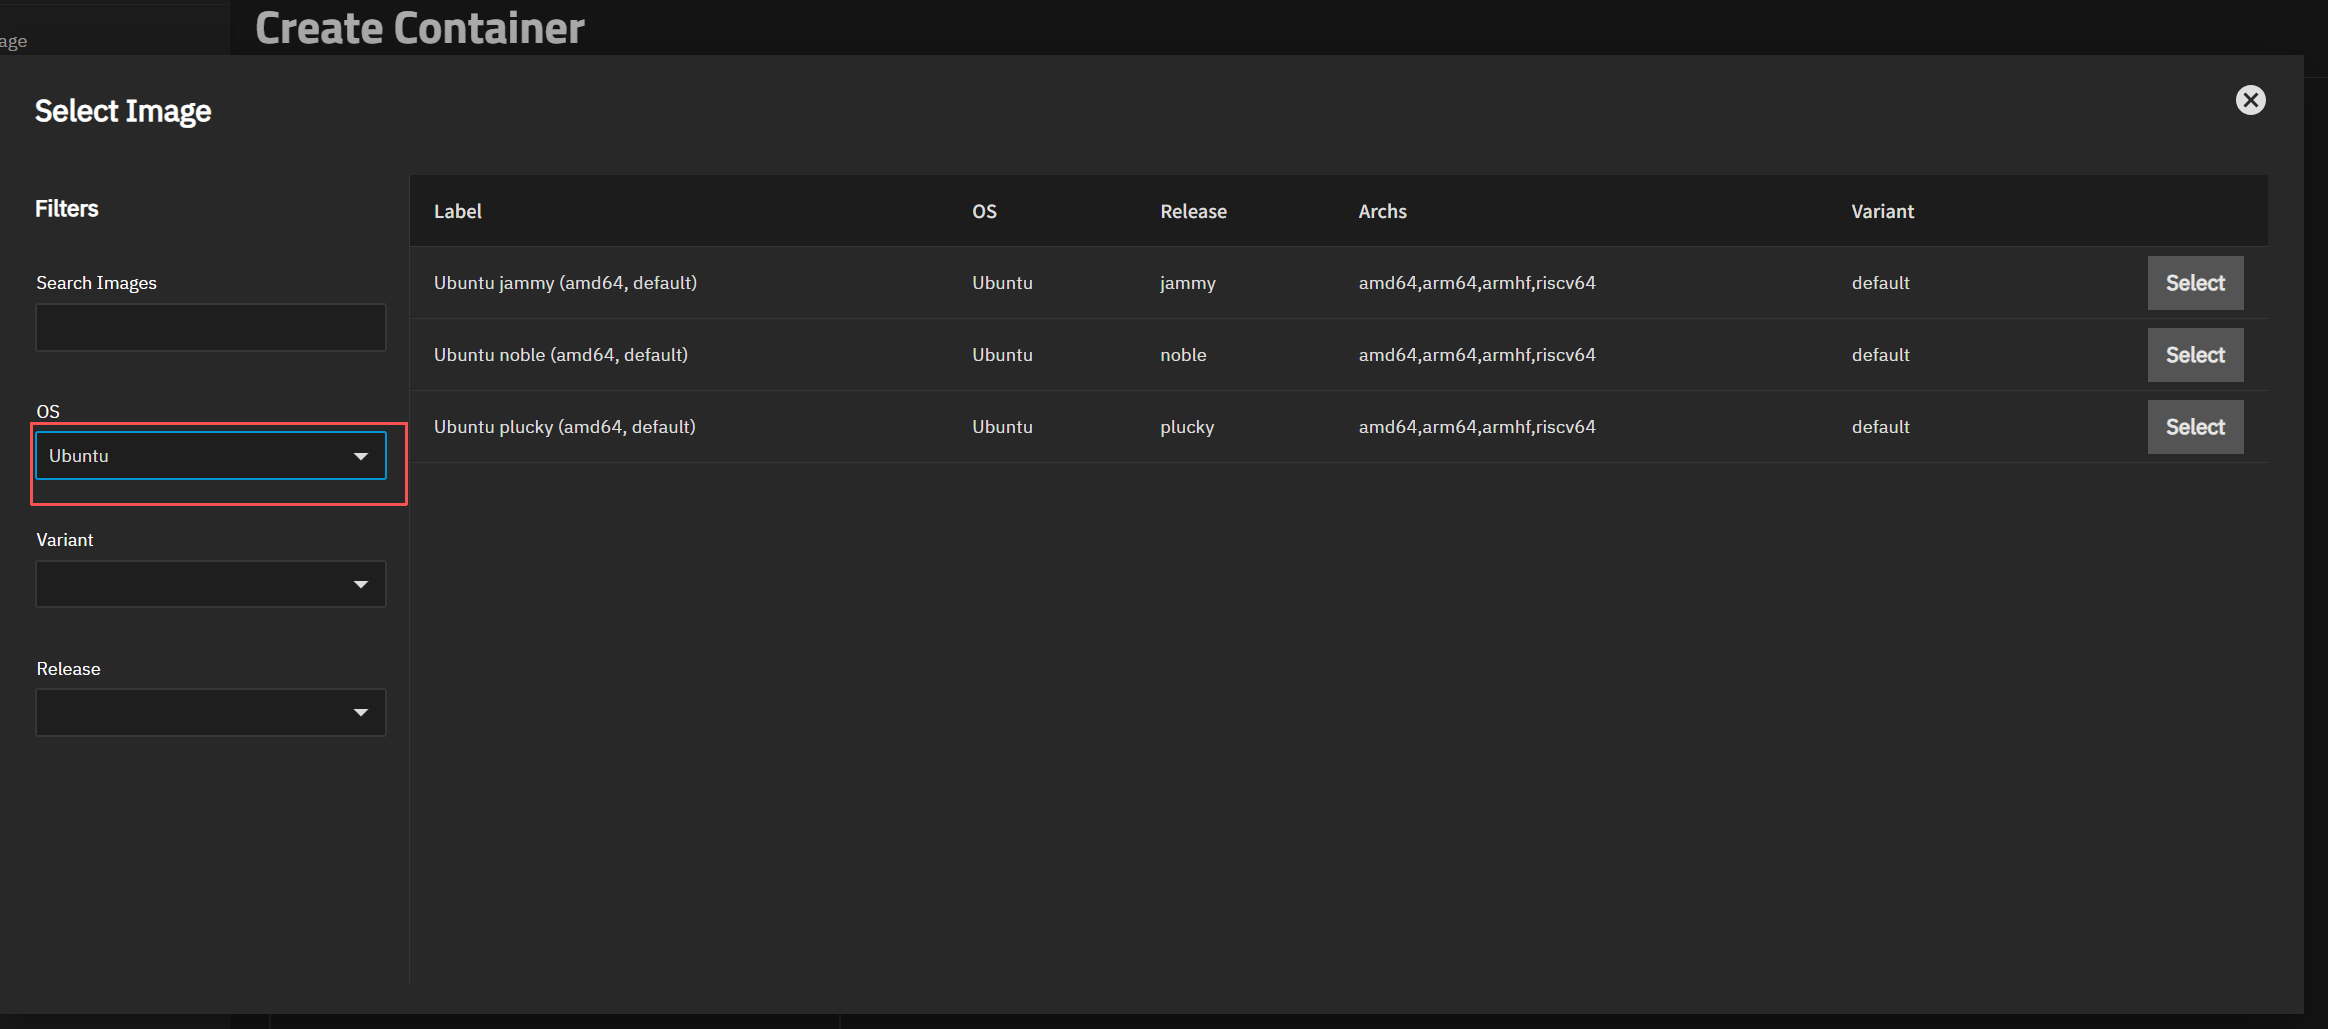Image resolution: width=2328 pixels, height=1029 pixels.
Task: Click the Archs column header
Action: 1382,211
